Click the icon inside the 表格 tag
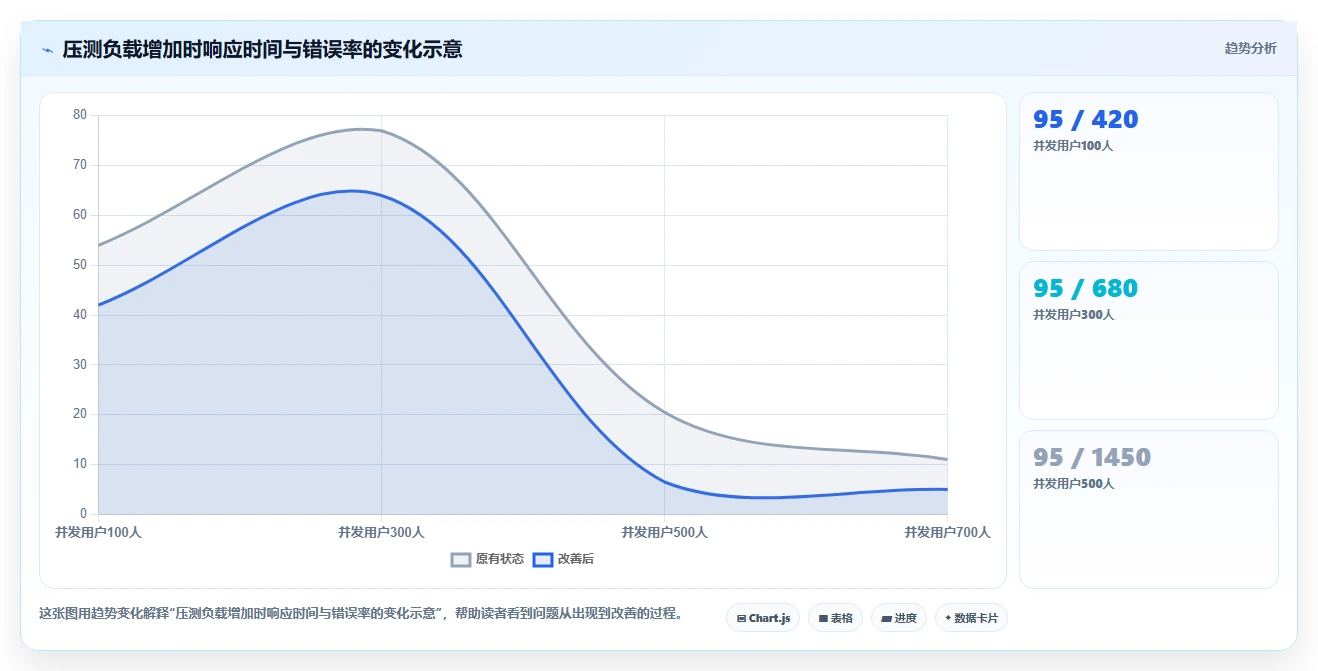Image resolution: width=1318 pixels, height=671 pixels. pyautogui.click(x=823, y=618)
